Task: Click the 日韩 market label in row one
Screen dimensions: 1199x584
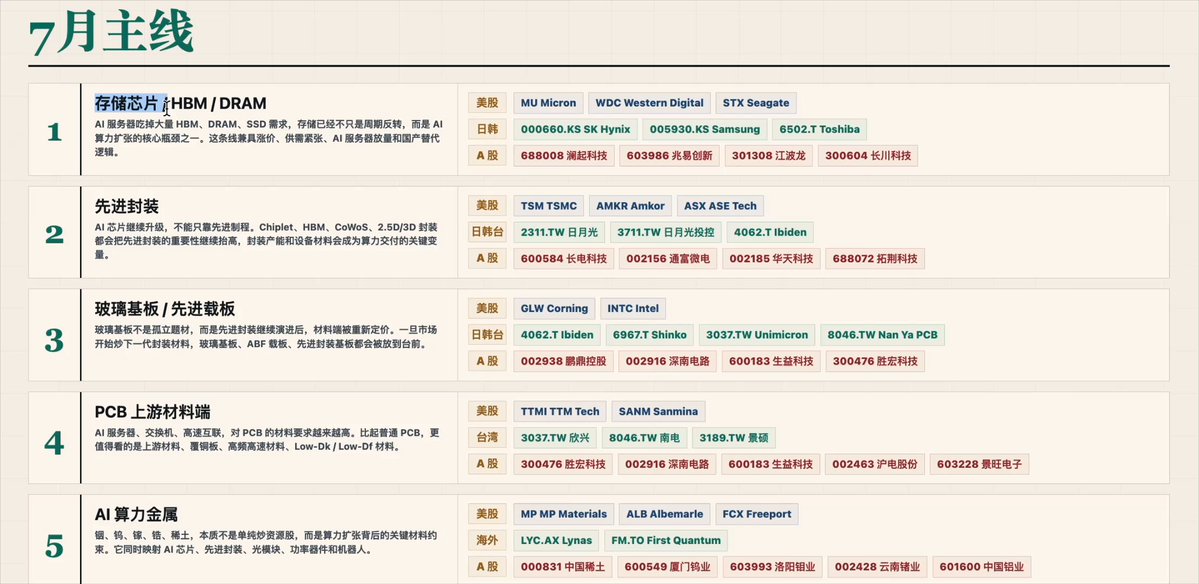Action: pos(487,129)
